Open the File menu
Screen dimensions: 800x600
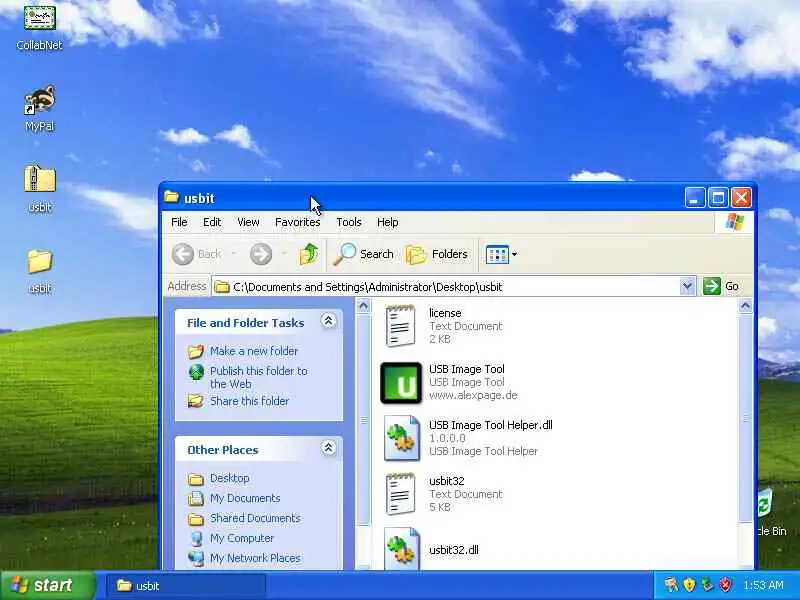179,222
